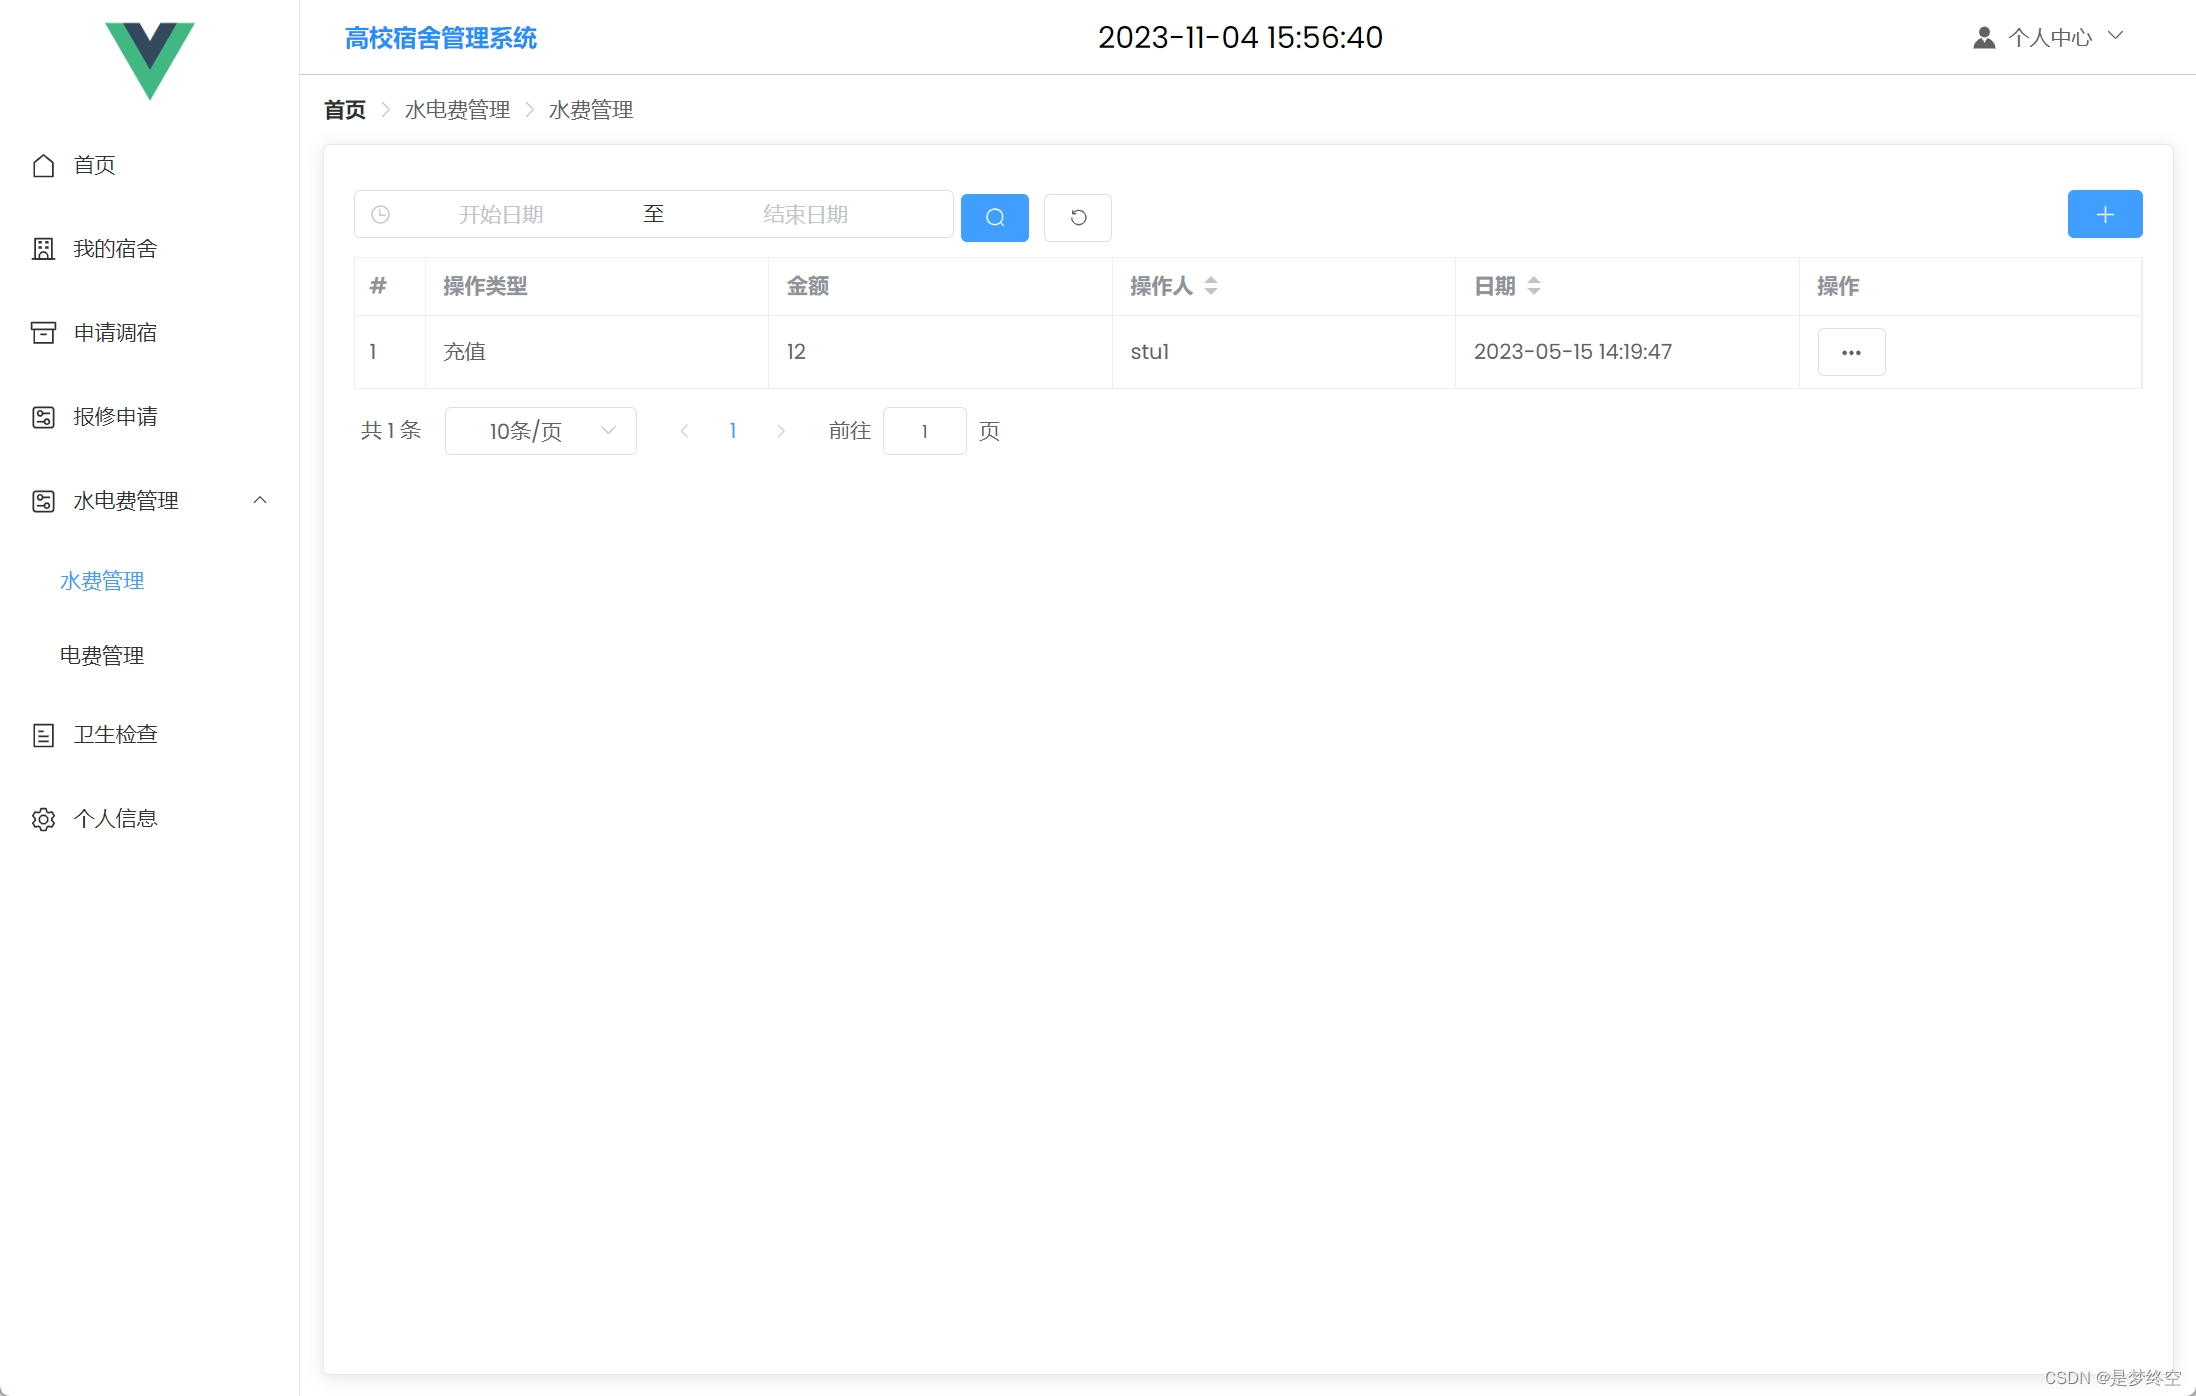Select the 电费管理 submenu item
2196x1396 pixels.
coord(102,656)
